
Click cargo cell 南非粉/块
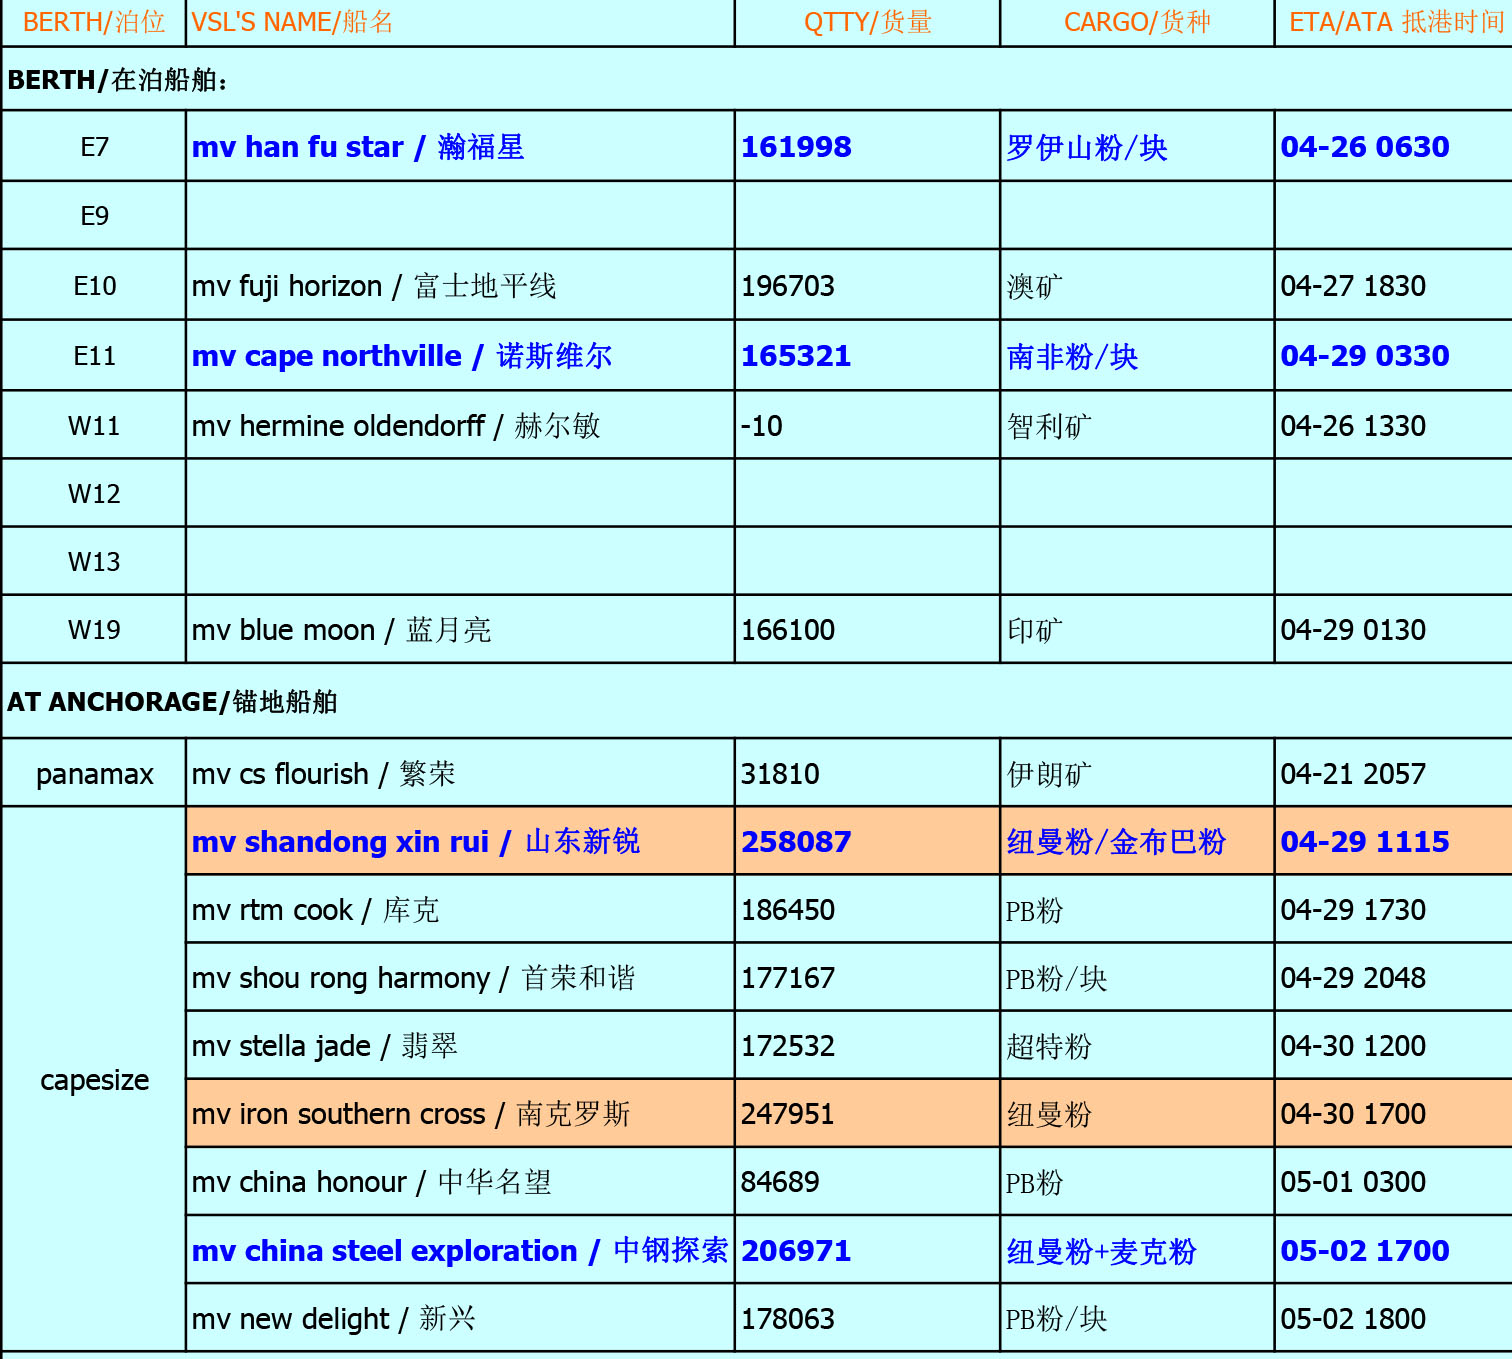[x=1137, y=355]
